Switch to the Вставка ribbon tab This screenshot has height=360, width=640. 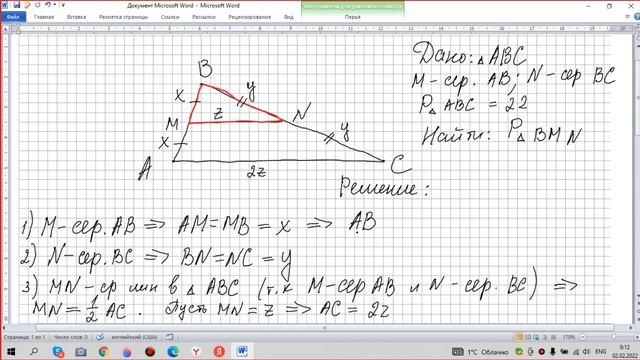(76, 17)
